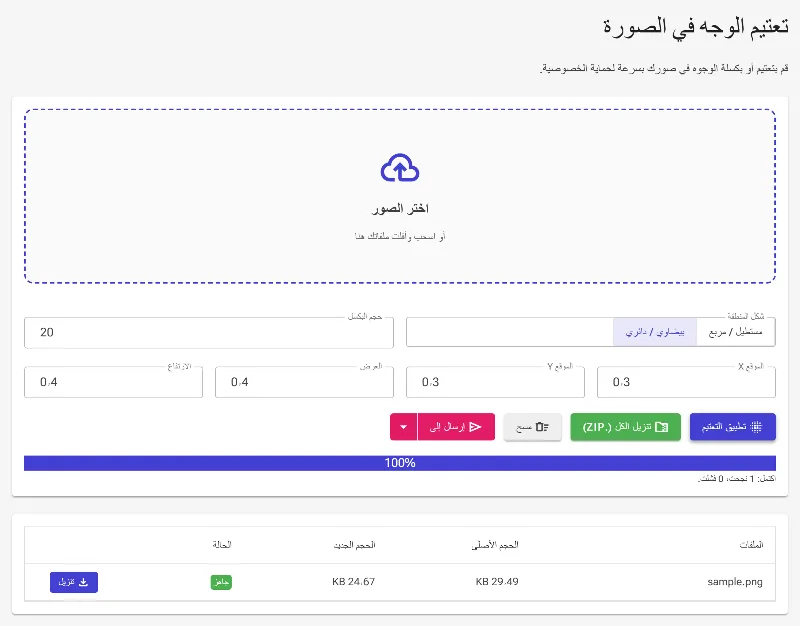Click the drag and drop files hint text
800x626 pixels.
click(x=400, y=236)
